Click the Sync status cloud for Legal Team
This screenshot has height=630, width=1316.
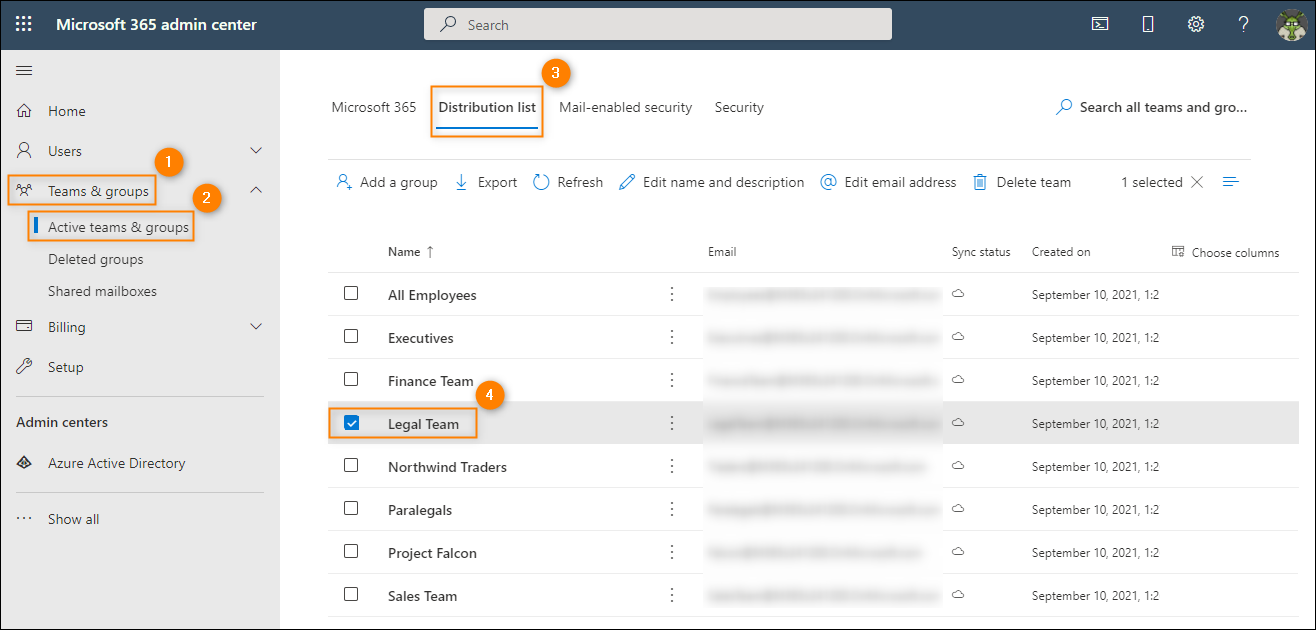pyautogui.click(x=958, y=423)
